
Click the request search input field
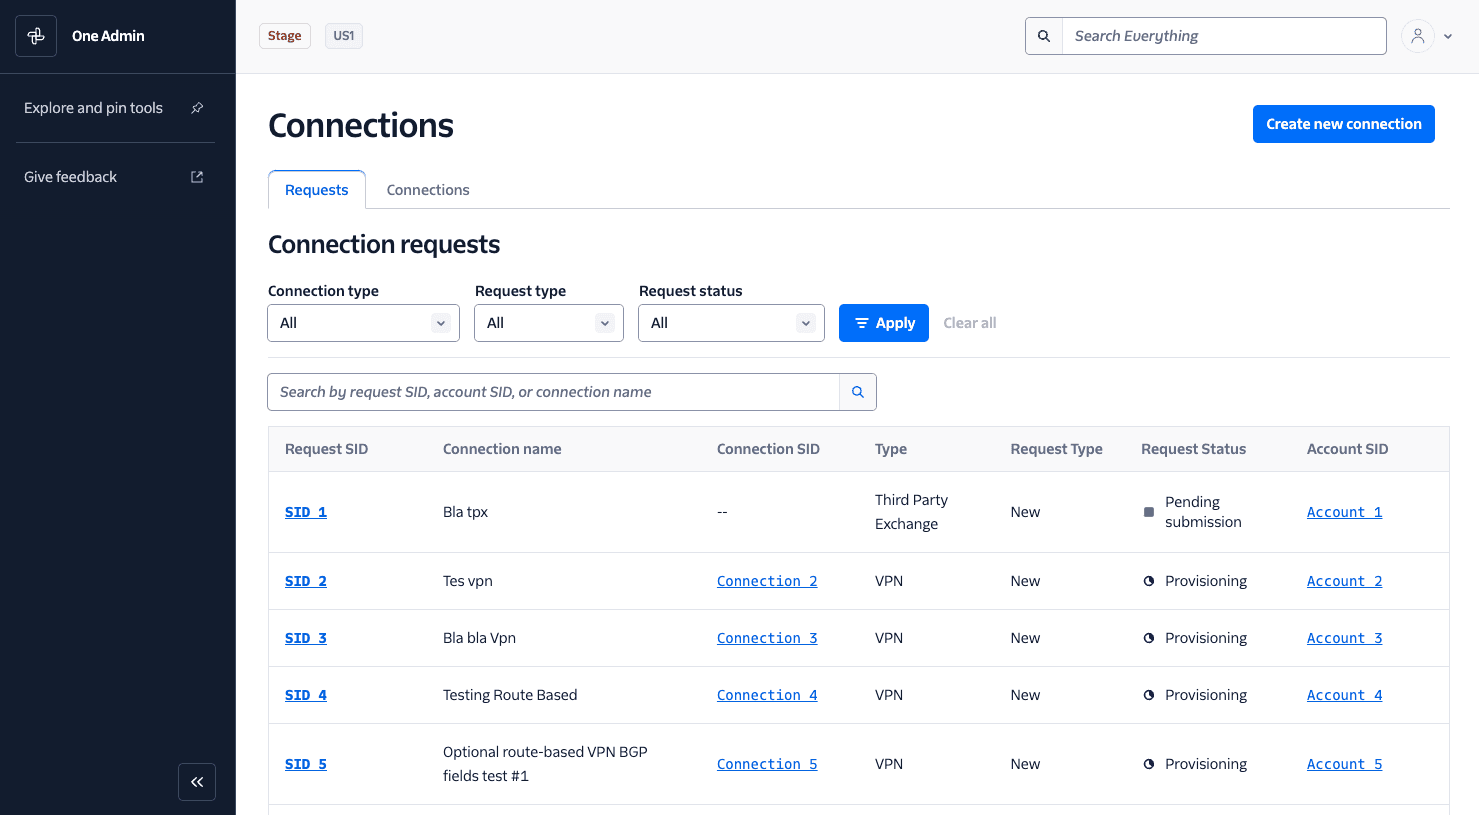tap(553, 391)
